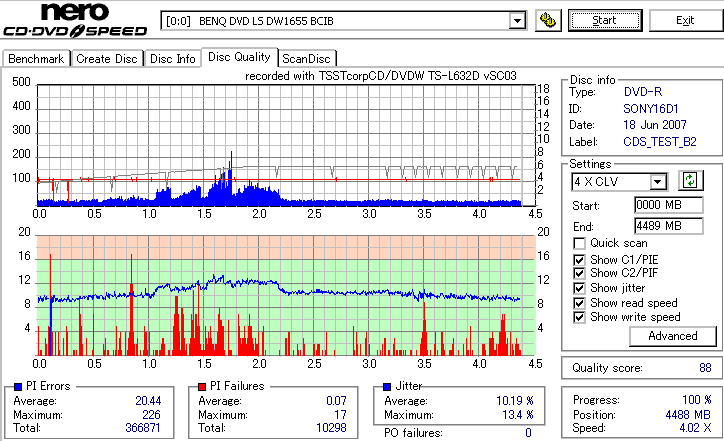
Task: Click the red PI Failures legend square
Action: [202, 387]
